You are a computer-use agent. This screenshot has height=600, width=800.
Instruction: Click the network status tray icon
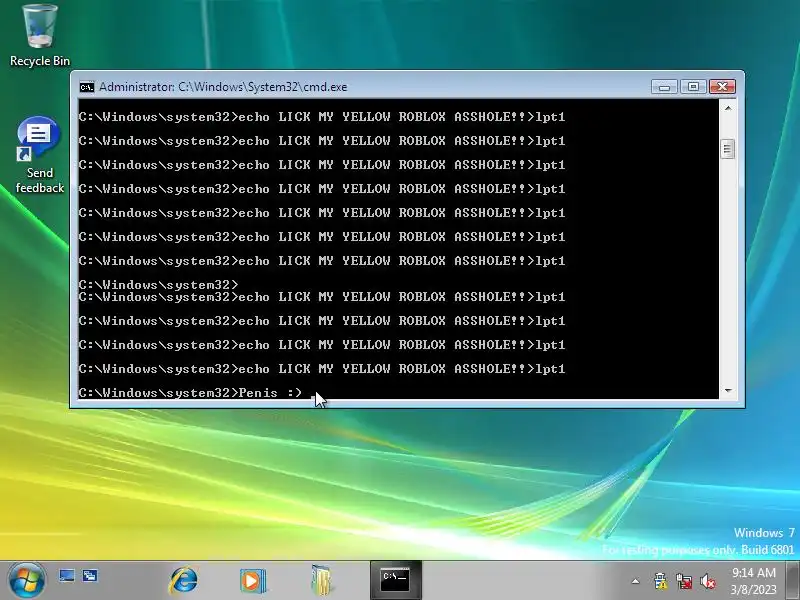tap(684, 581)
